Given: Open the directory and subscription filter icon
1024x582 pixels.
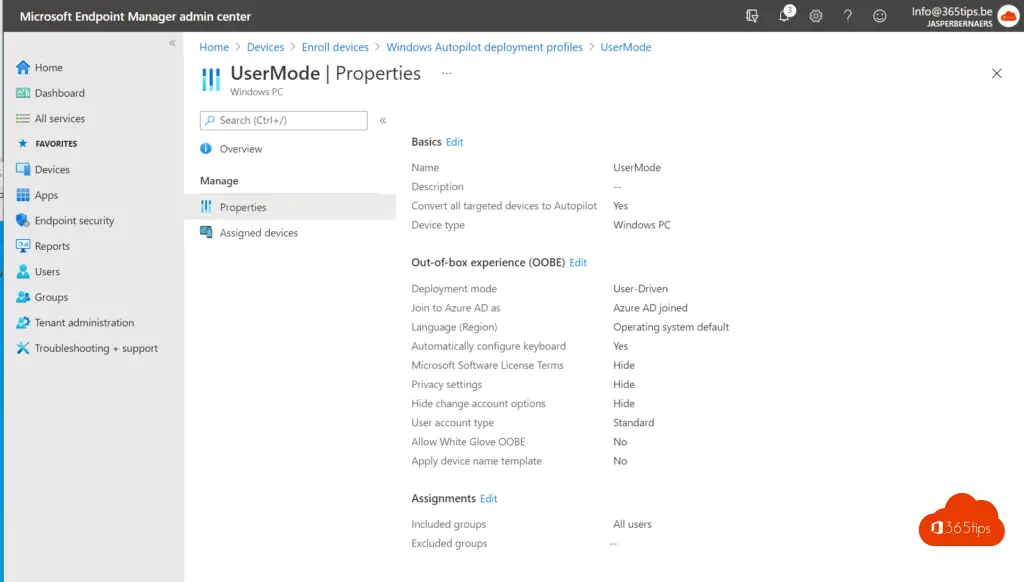Looking at the screenshot, I should point(752,16).
